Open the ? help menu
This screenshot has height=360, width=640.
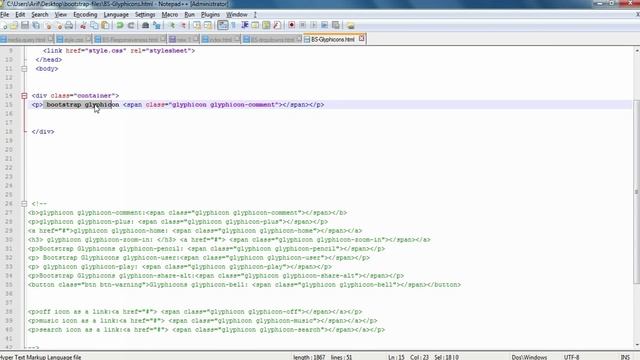pos(255,15)
